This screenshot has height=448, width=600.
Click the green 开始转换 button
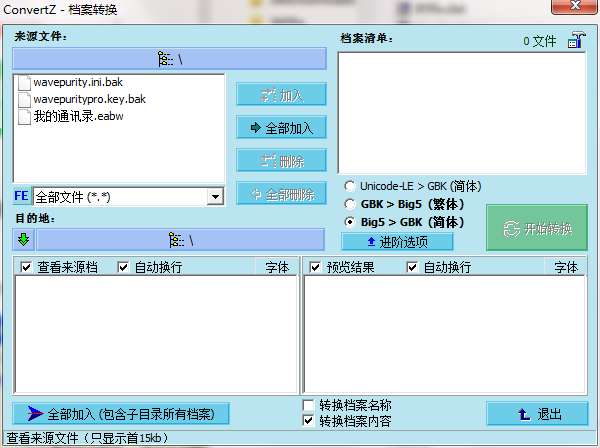537,228
